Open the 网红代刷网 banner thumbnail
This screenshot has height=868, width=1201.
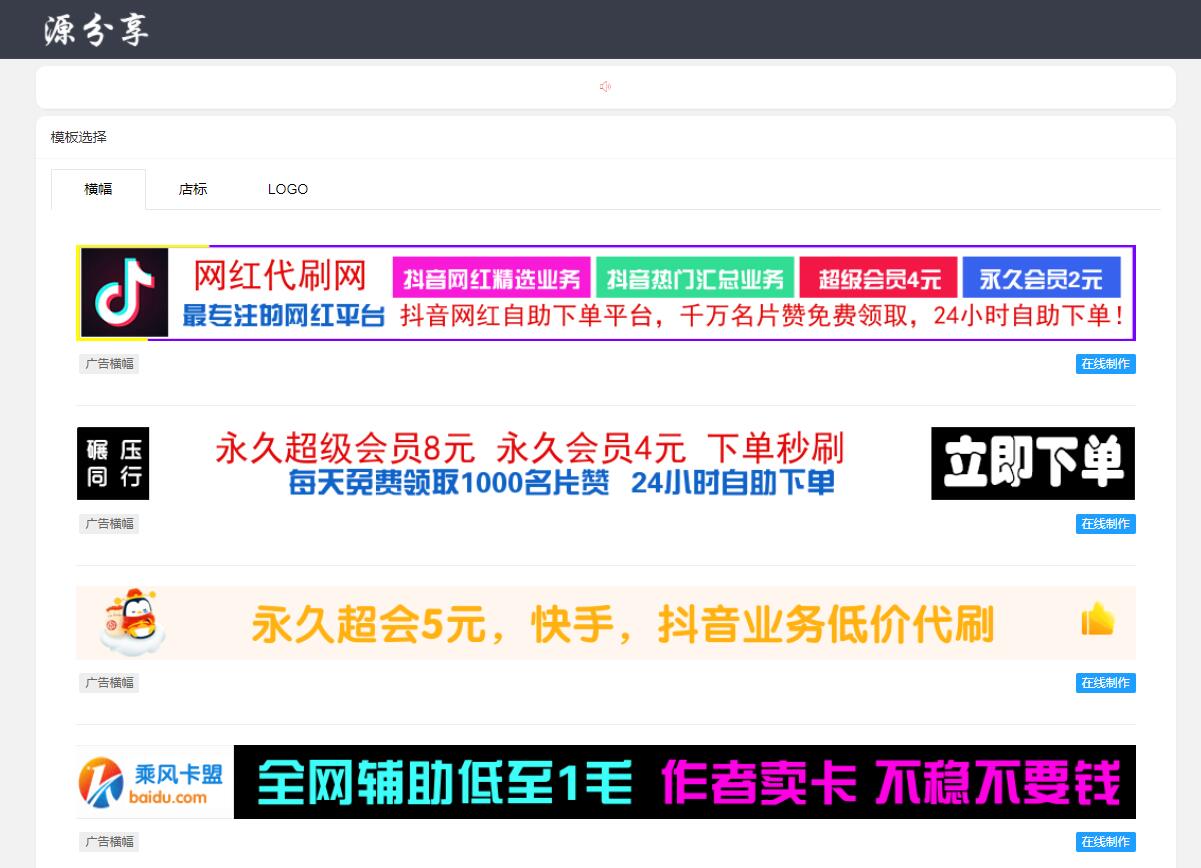(x=606, y=293)
